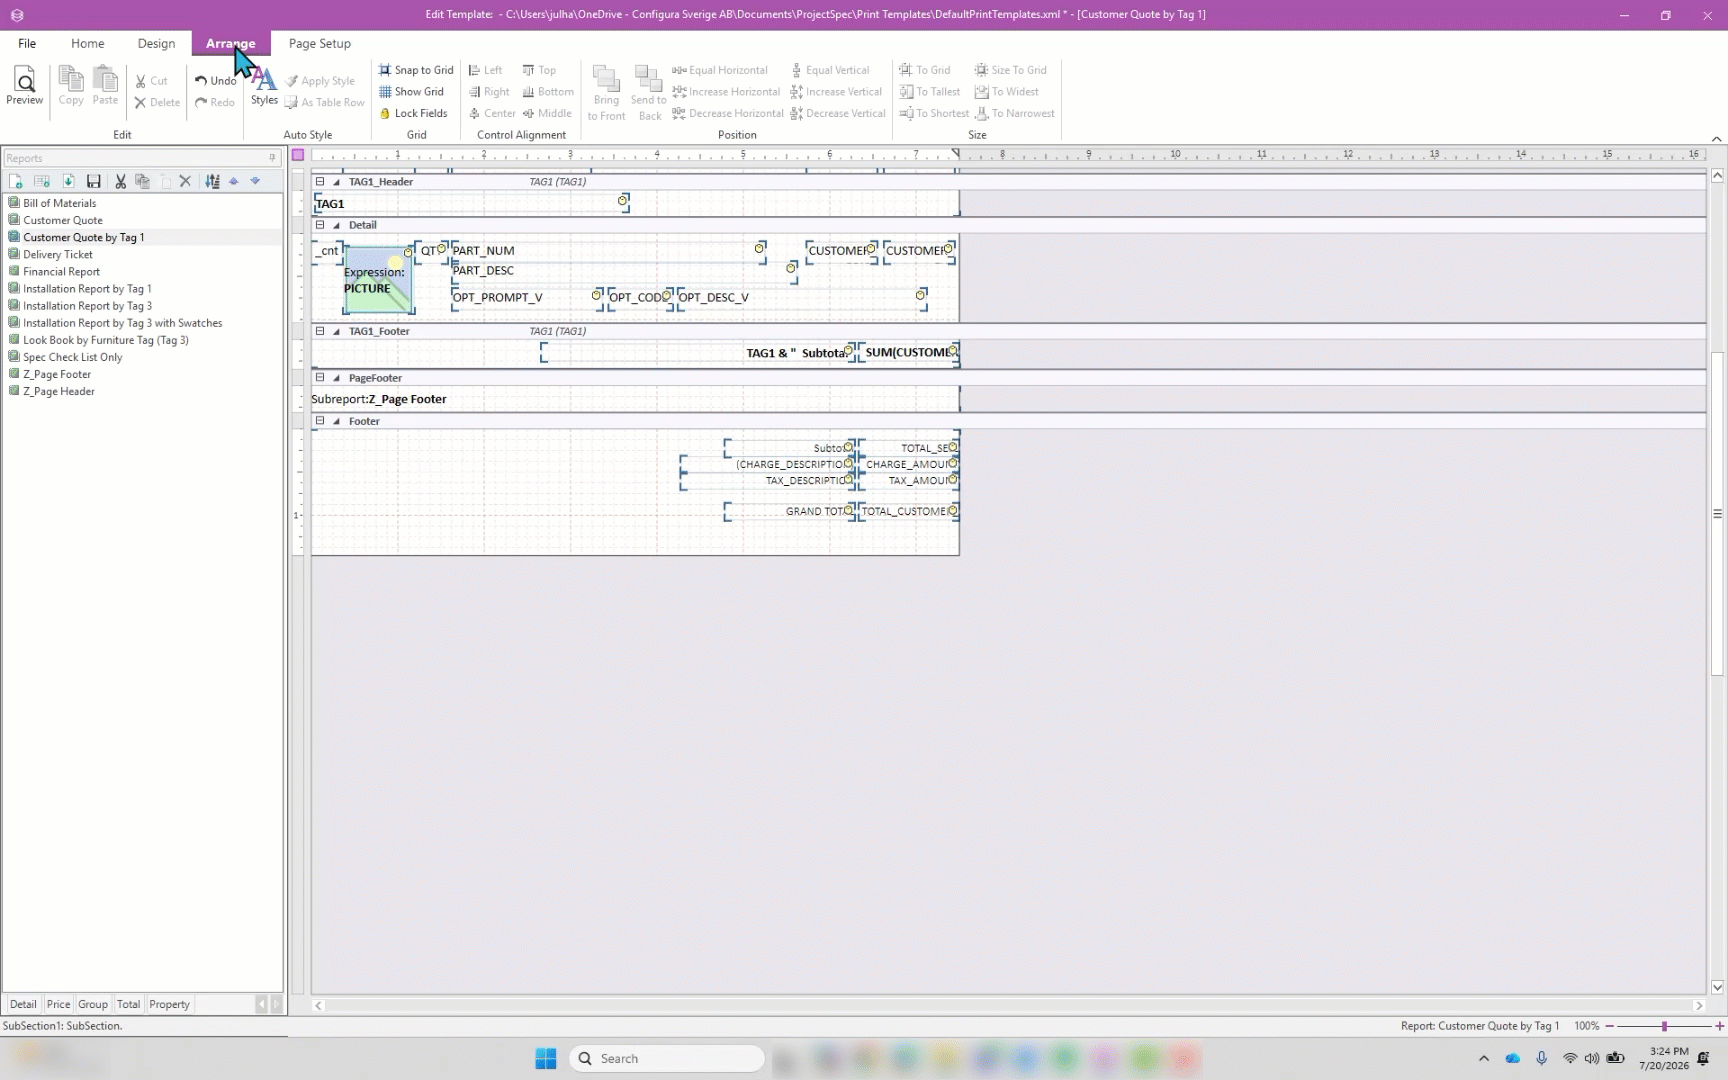This screenshot has width=1728, height=1080.
Task: Click To Widest in Size group
Action: [1007, 91]
